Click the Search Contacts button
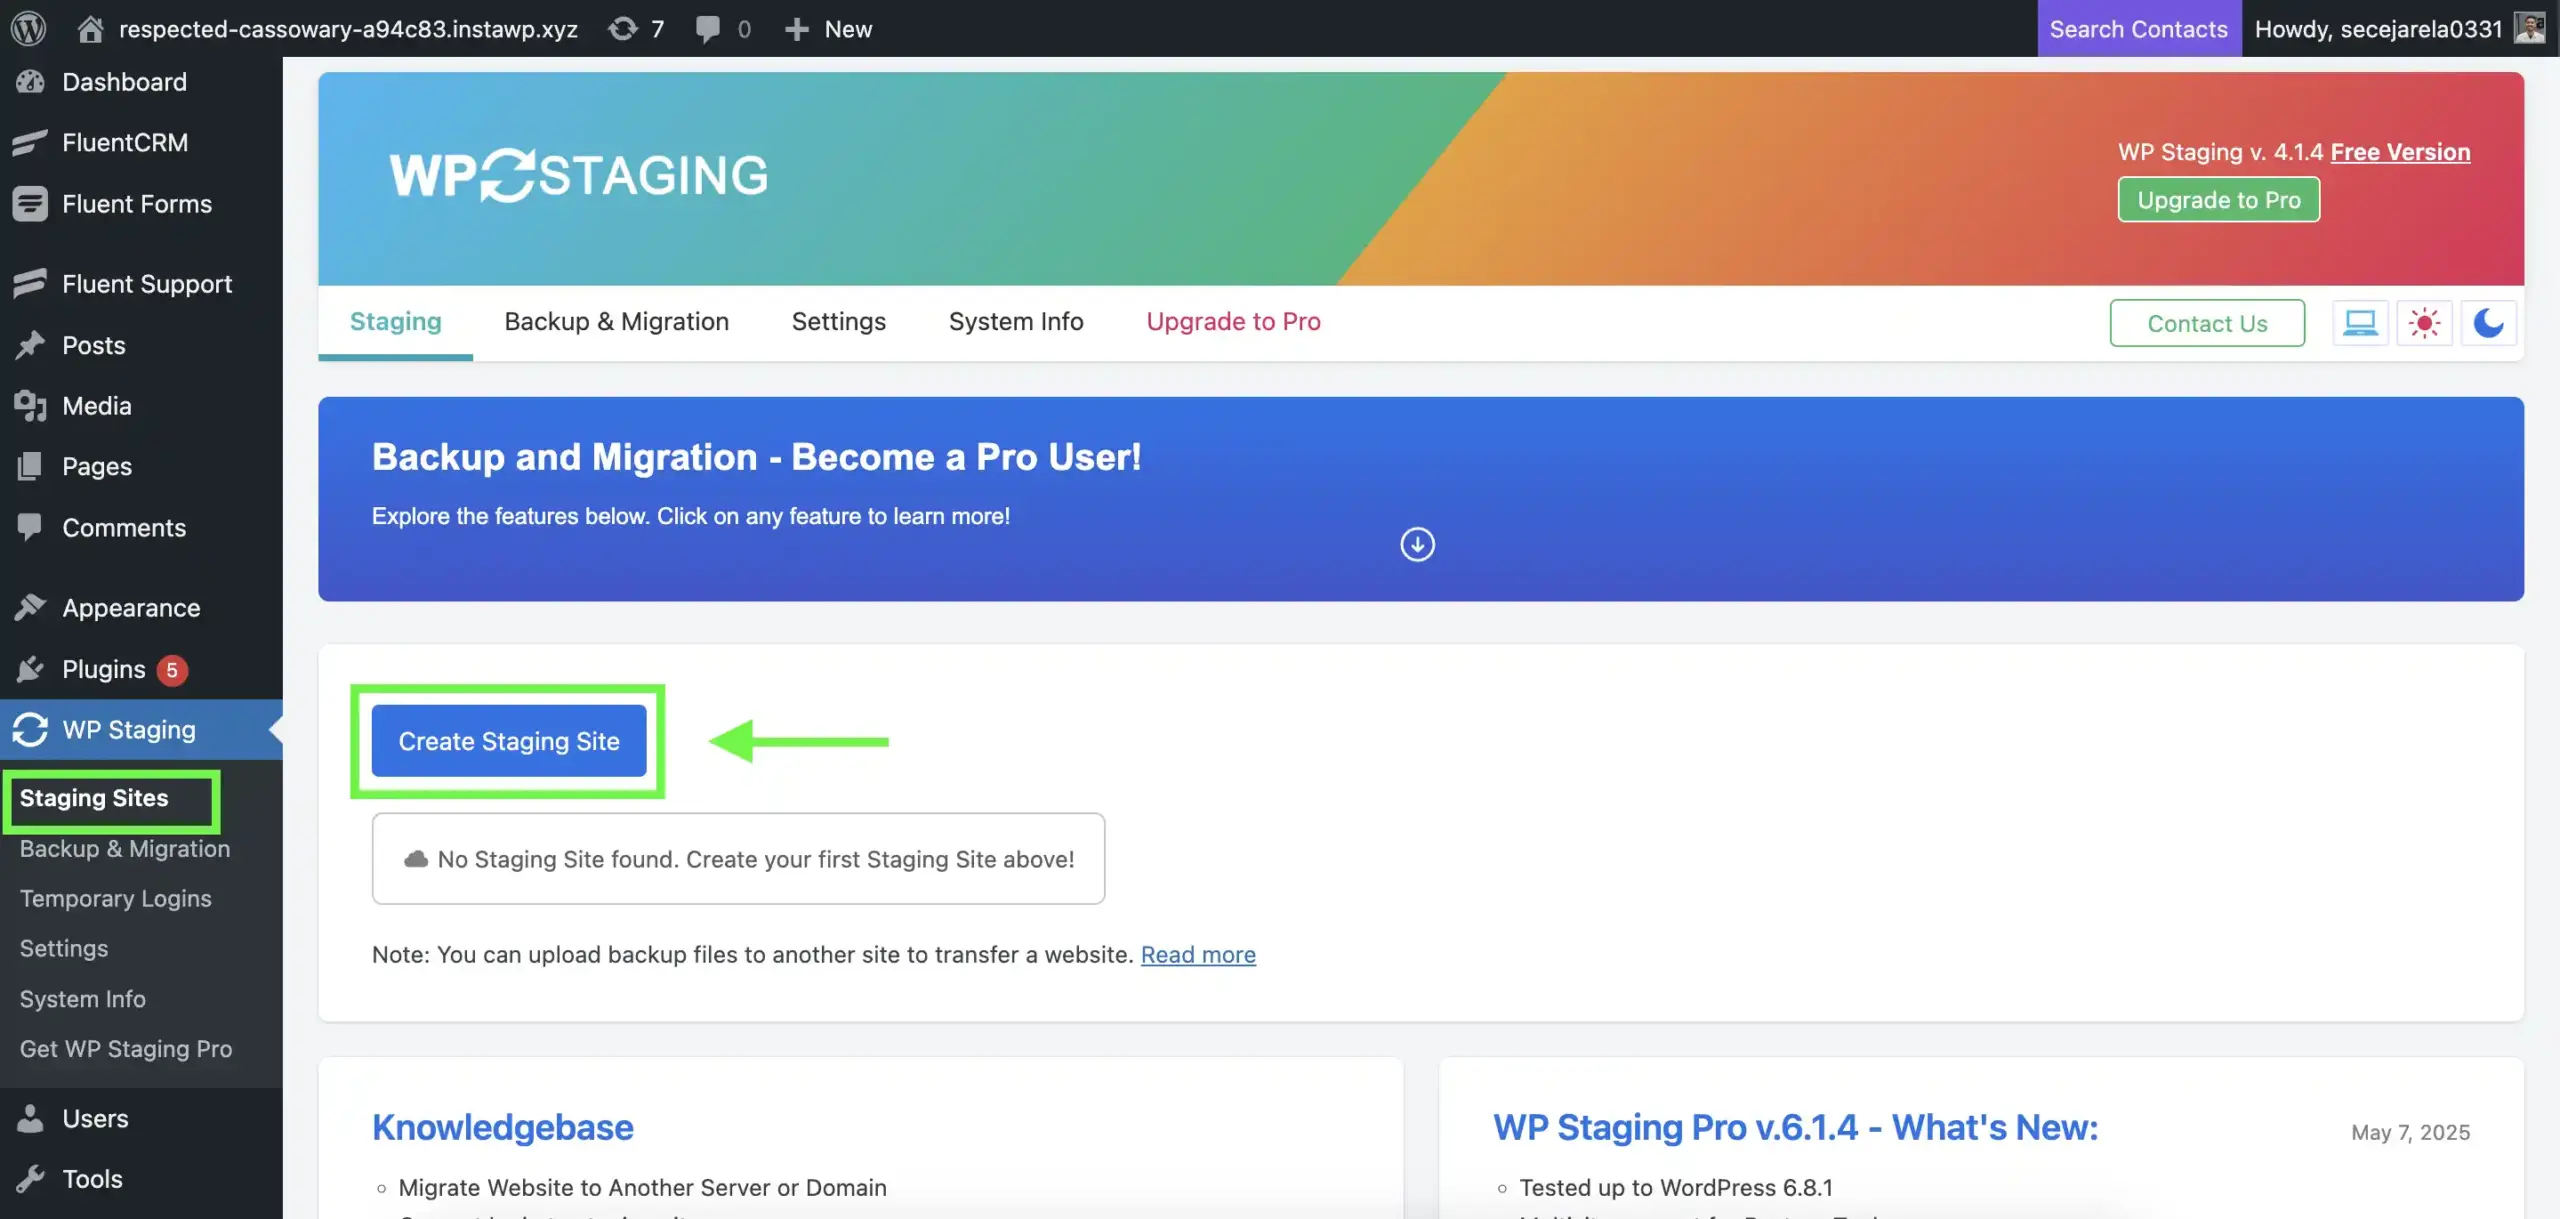The image size is (2560, 1219). [2139, 29]
